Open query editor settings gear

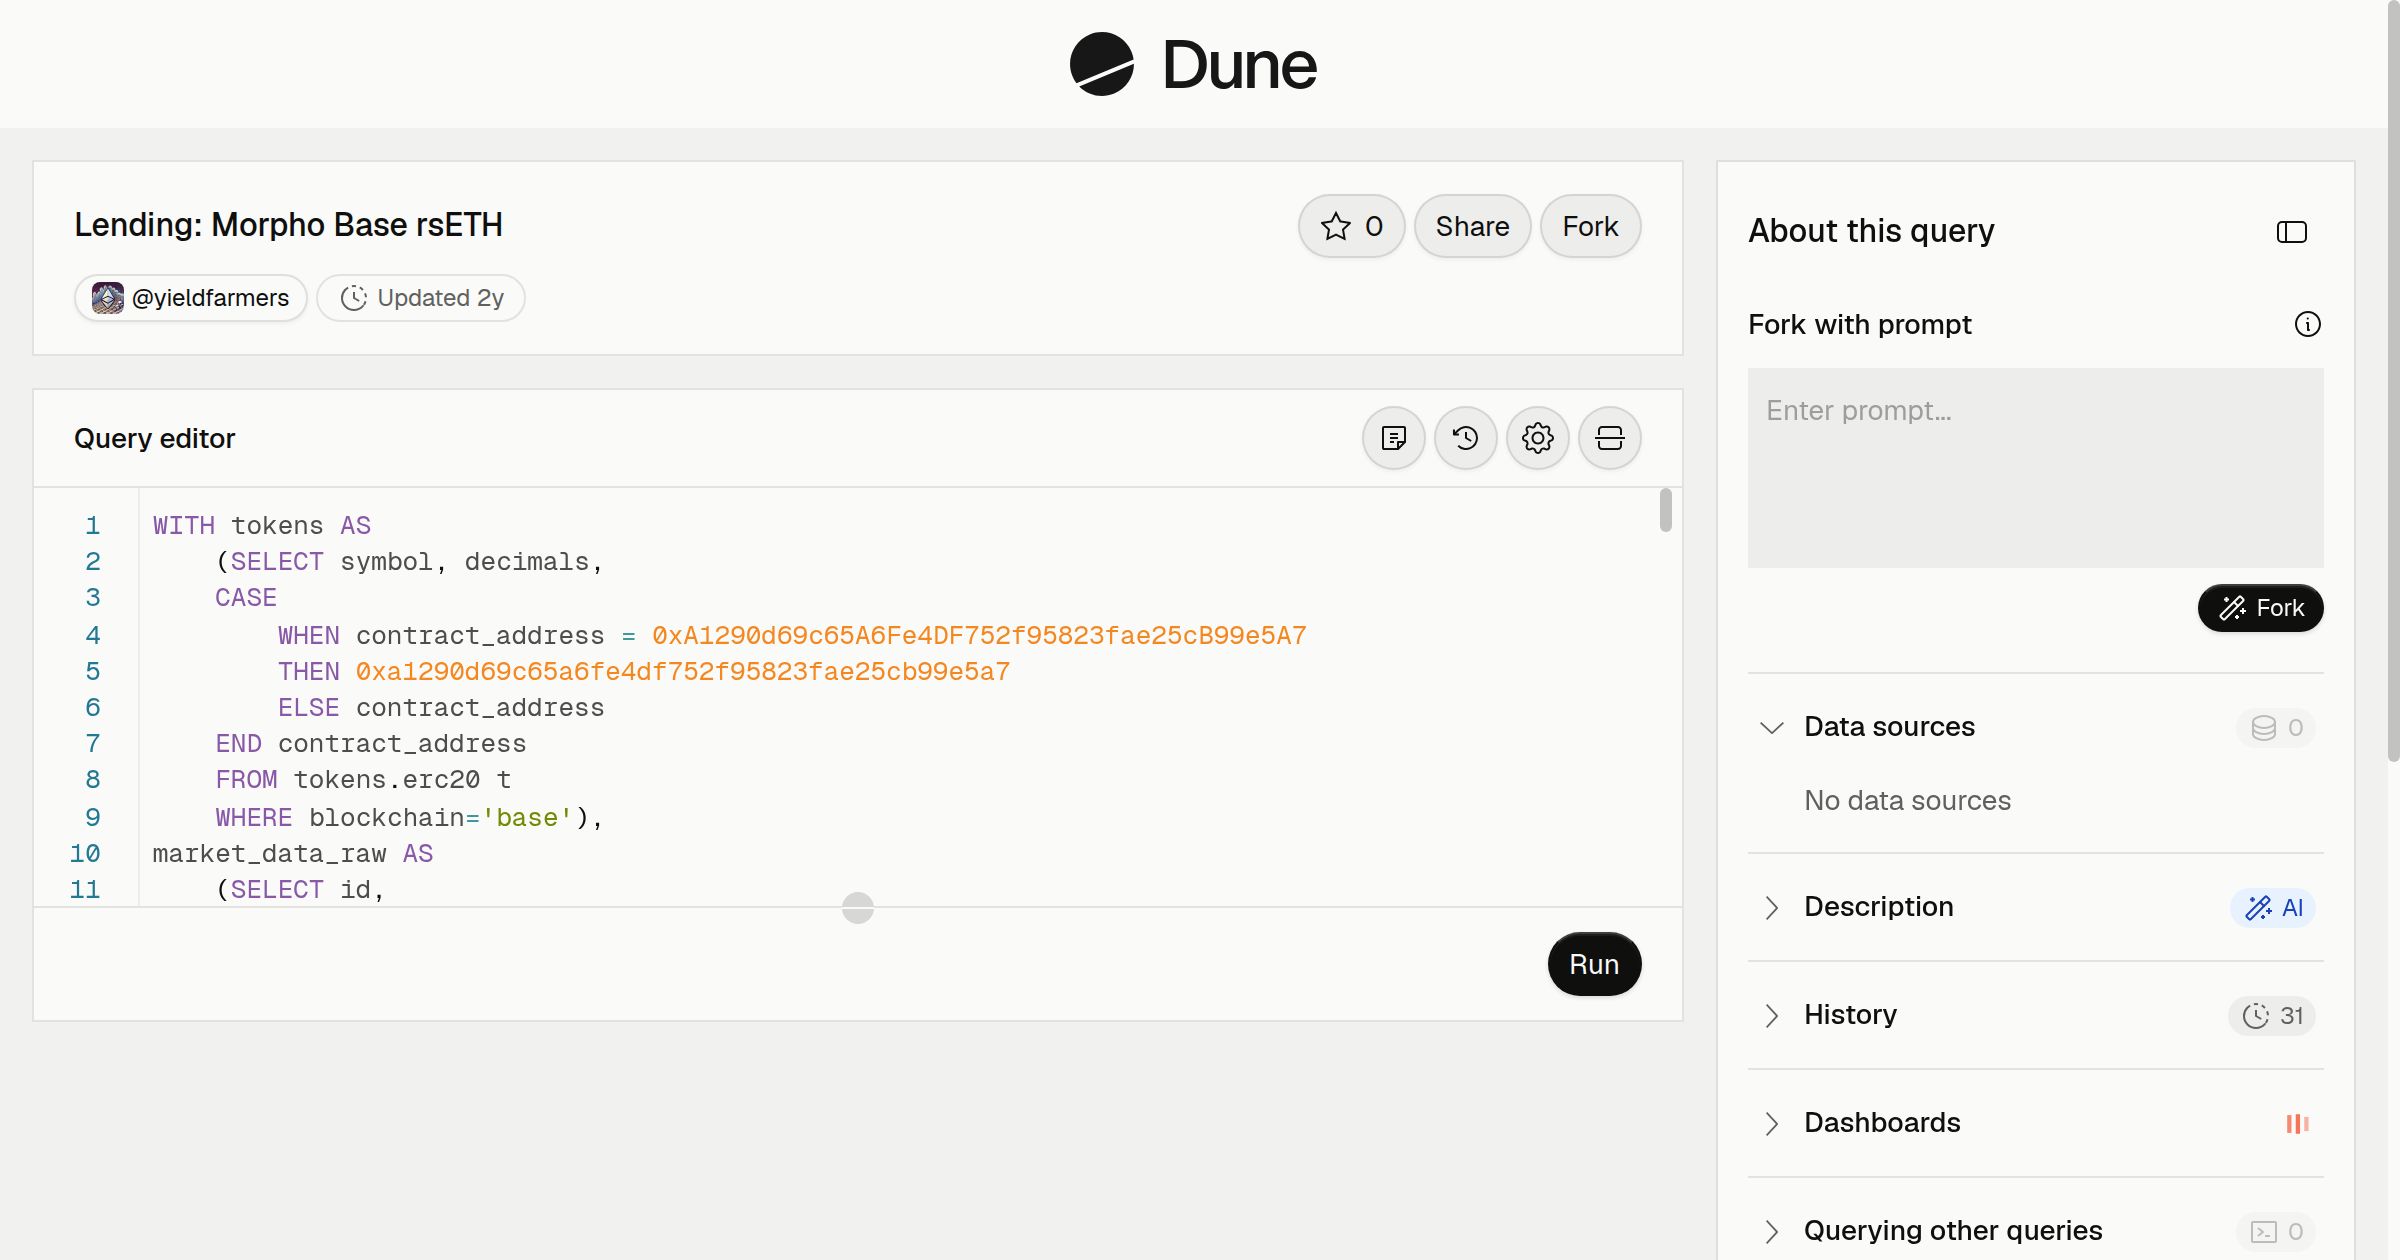pyautogui.click(x=1537, y=438)
